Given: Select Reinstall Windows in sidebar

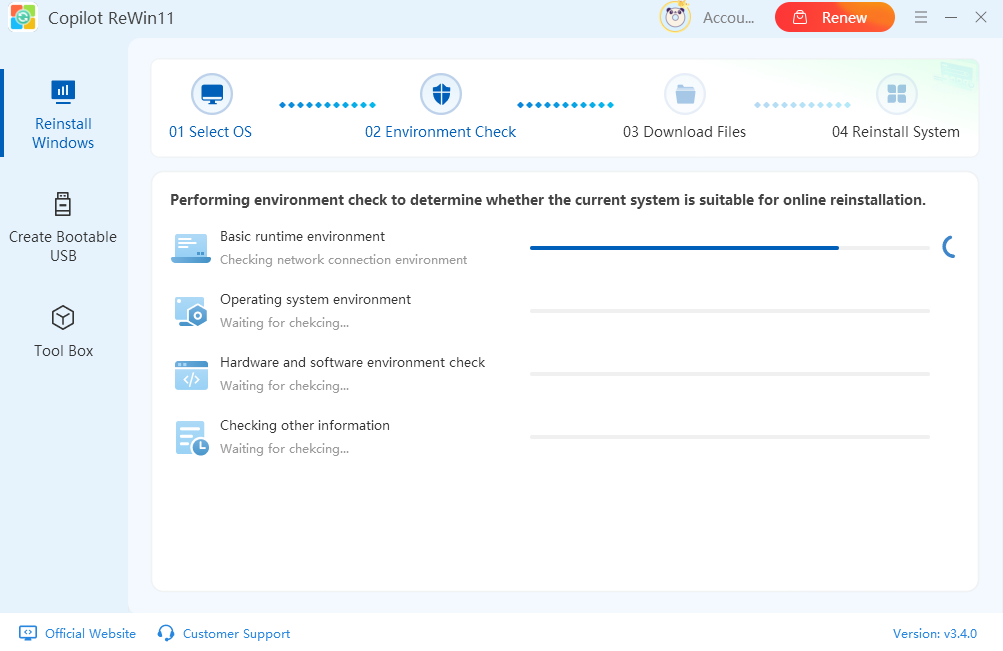Looking at the screenshot, I should click(x=63, y=115).
